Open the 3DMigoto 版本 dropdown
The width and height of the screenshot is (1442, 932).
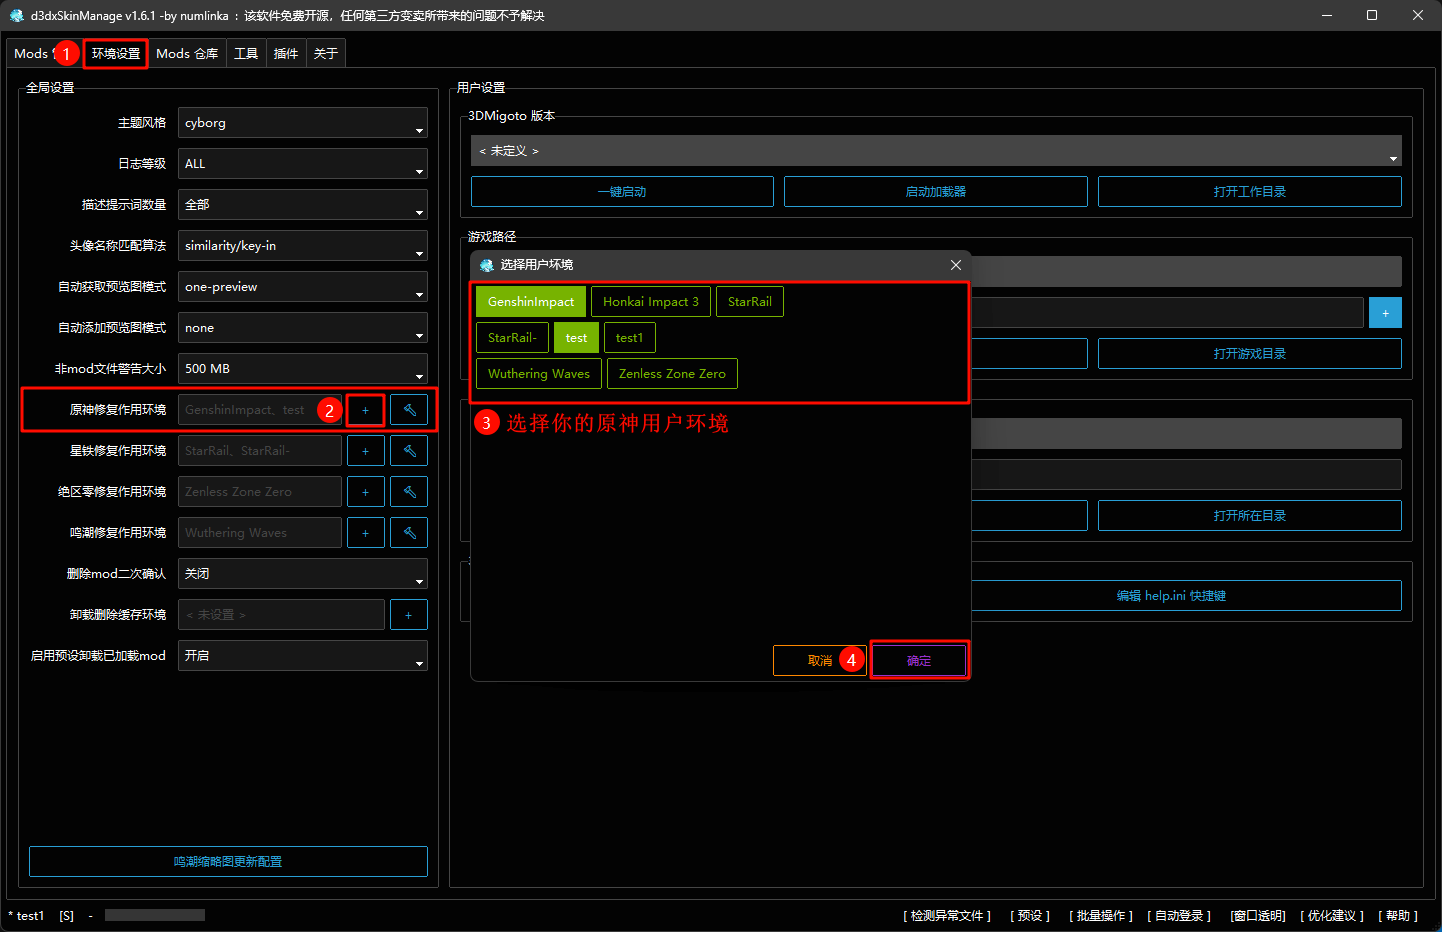(x=936, y=150)
